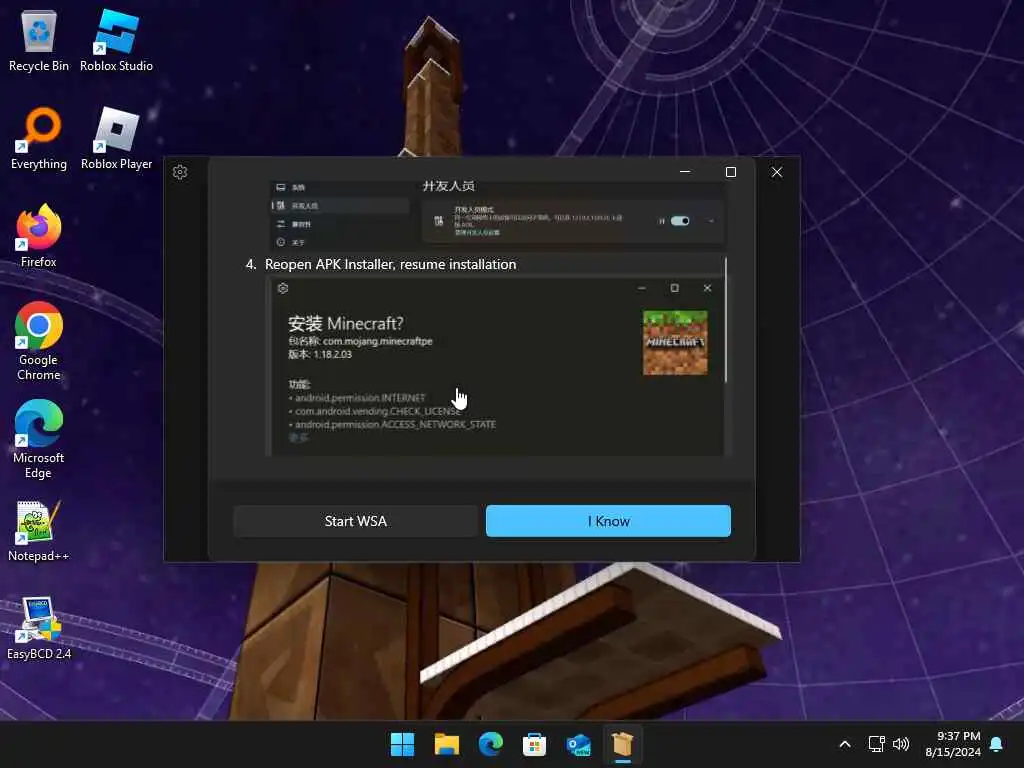Open Outlook from the taskbar
Screen dimensions: 1024x768
point(579,744)
